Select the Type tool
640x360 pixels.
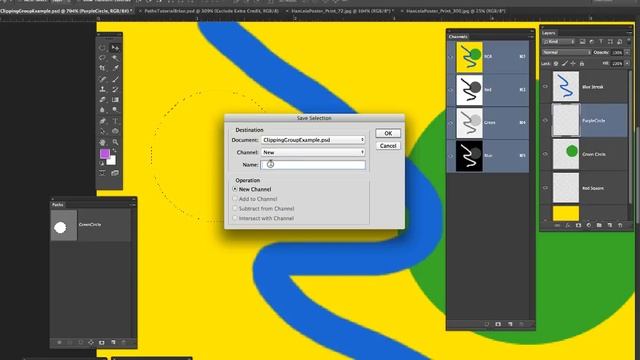click(x=115, y=121)
